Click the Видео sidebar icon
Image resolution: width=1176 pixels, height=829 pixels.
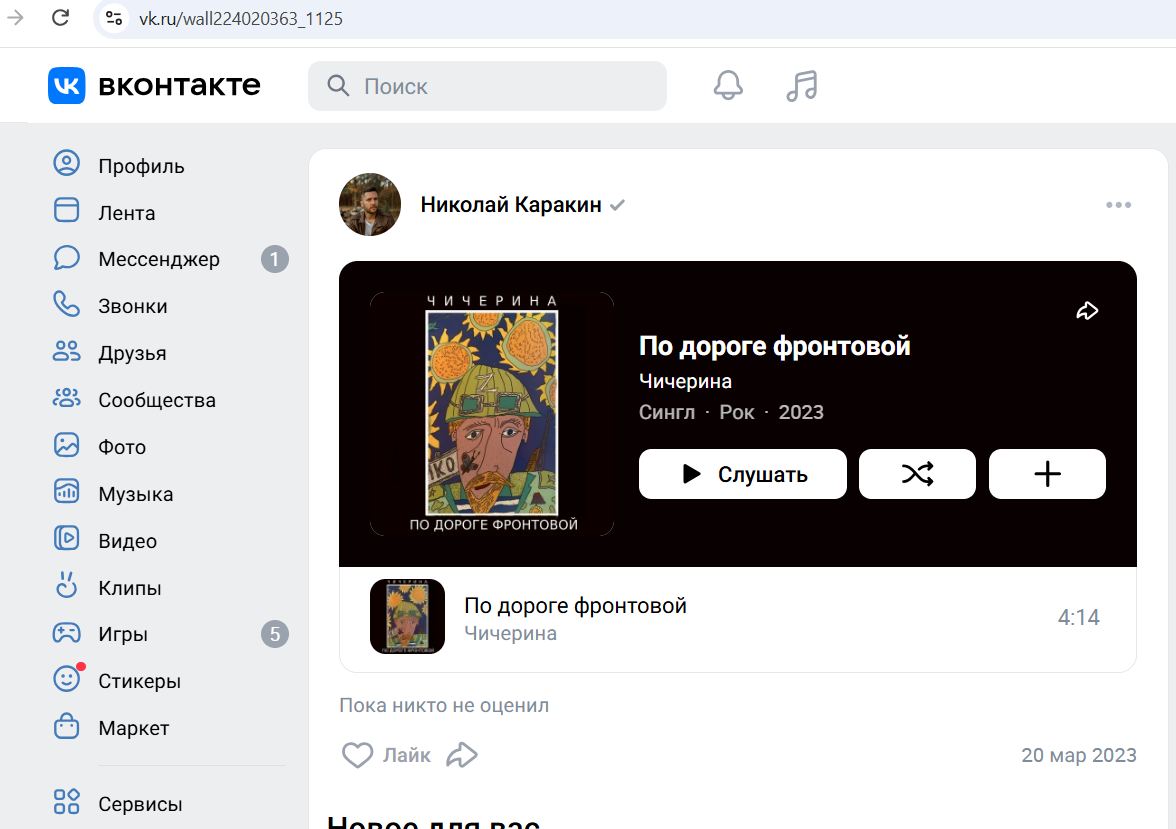tap(66, 539)
